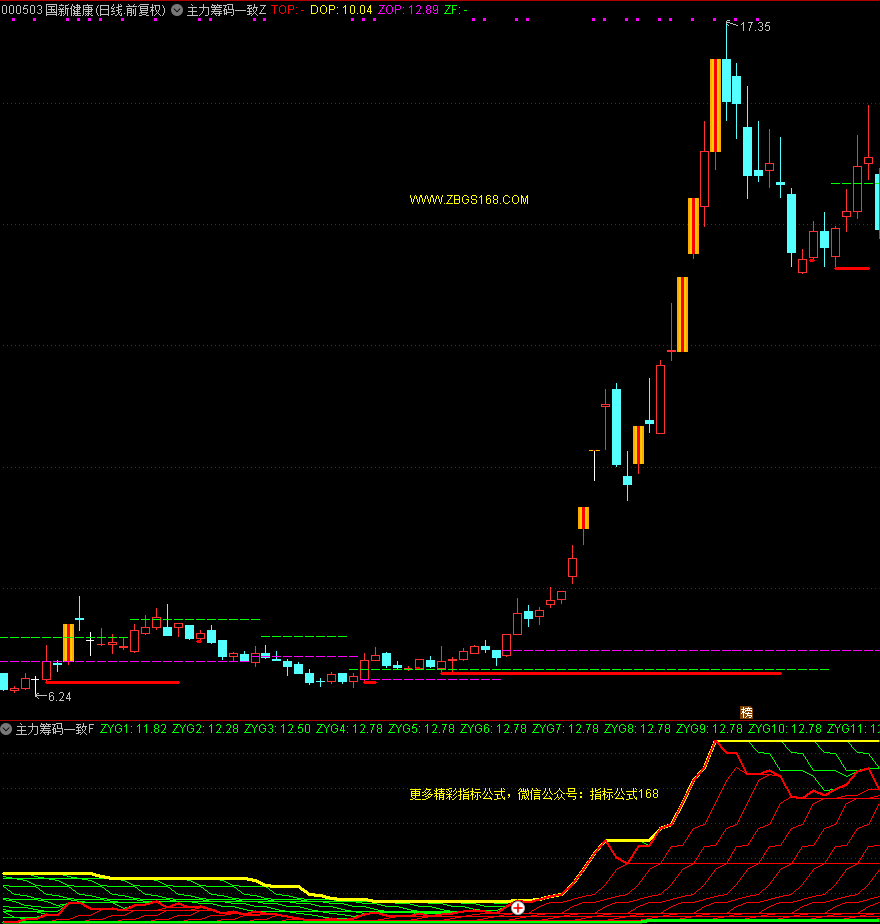Image resolution: width=880 pixels, height=924 pixels.
Task: Click the 主力筹码一致Z indicator name
Action: (226, 10)
